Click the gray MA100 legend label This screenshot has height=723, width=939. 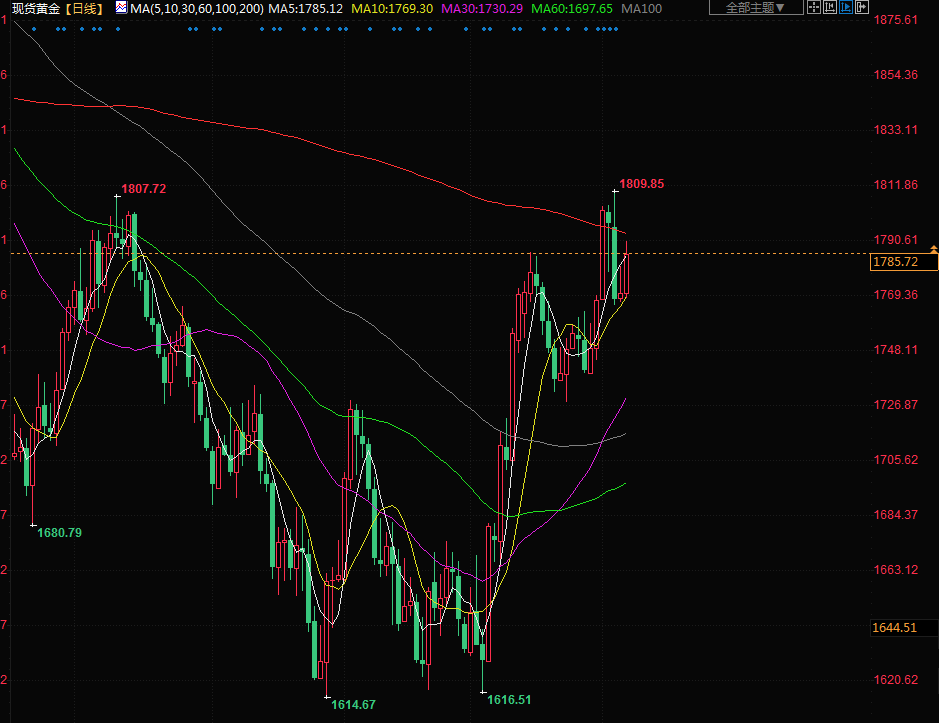point(641,8)
